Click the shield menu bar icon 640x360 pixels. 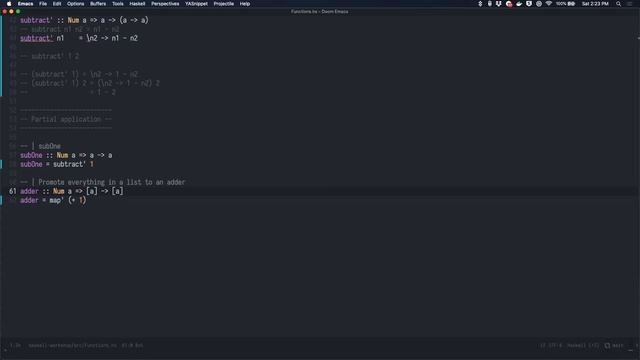point(529,4)
